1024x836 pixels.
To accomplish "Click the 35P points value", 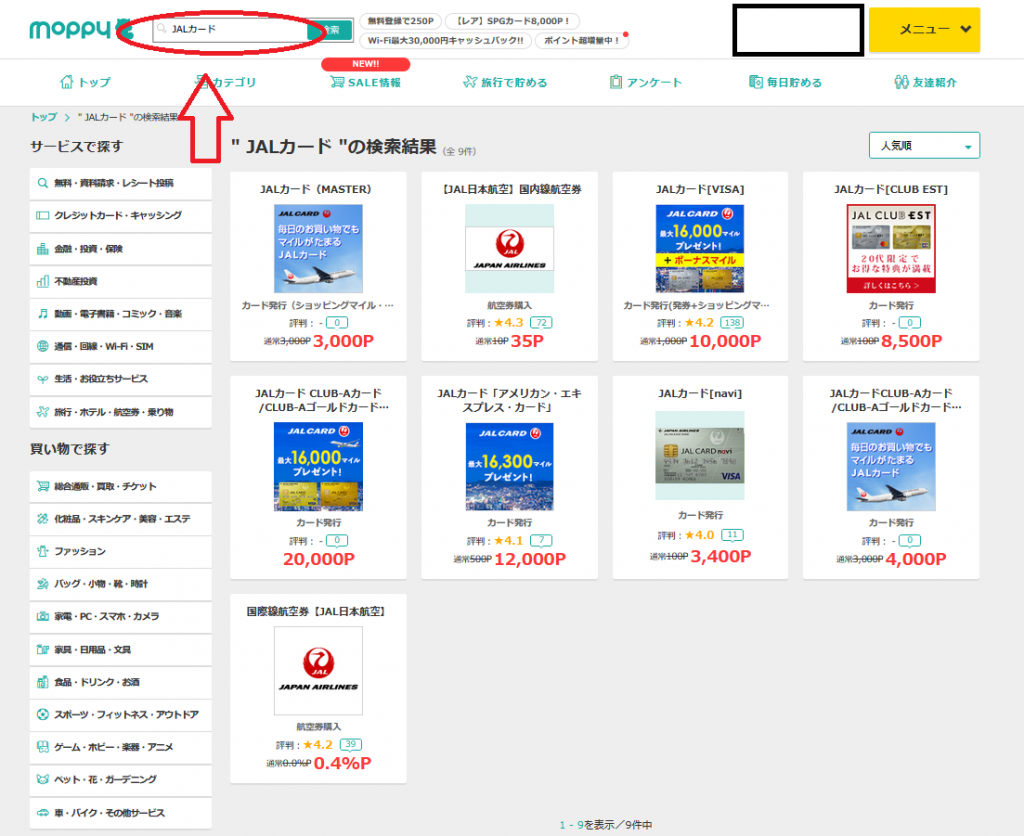I will coord(527,341).
